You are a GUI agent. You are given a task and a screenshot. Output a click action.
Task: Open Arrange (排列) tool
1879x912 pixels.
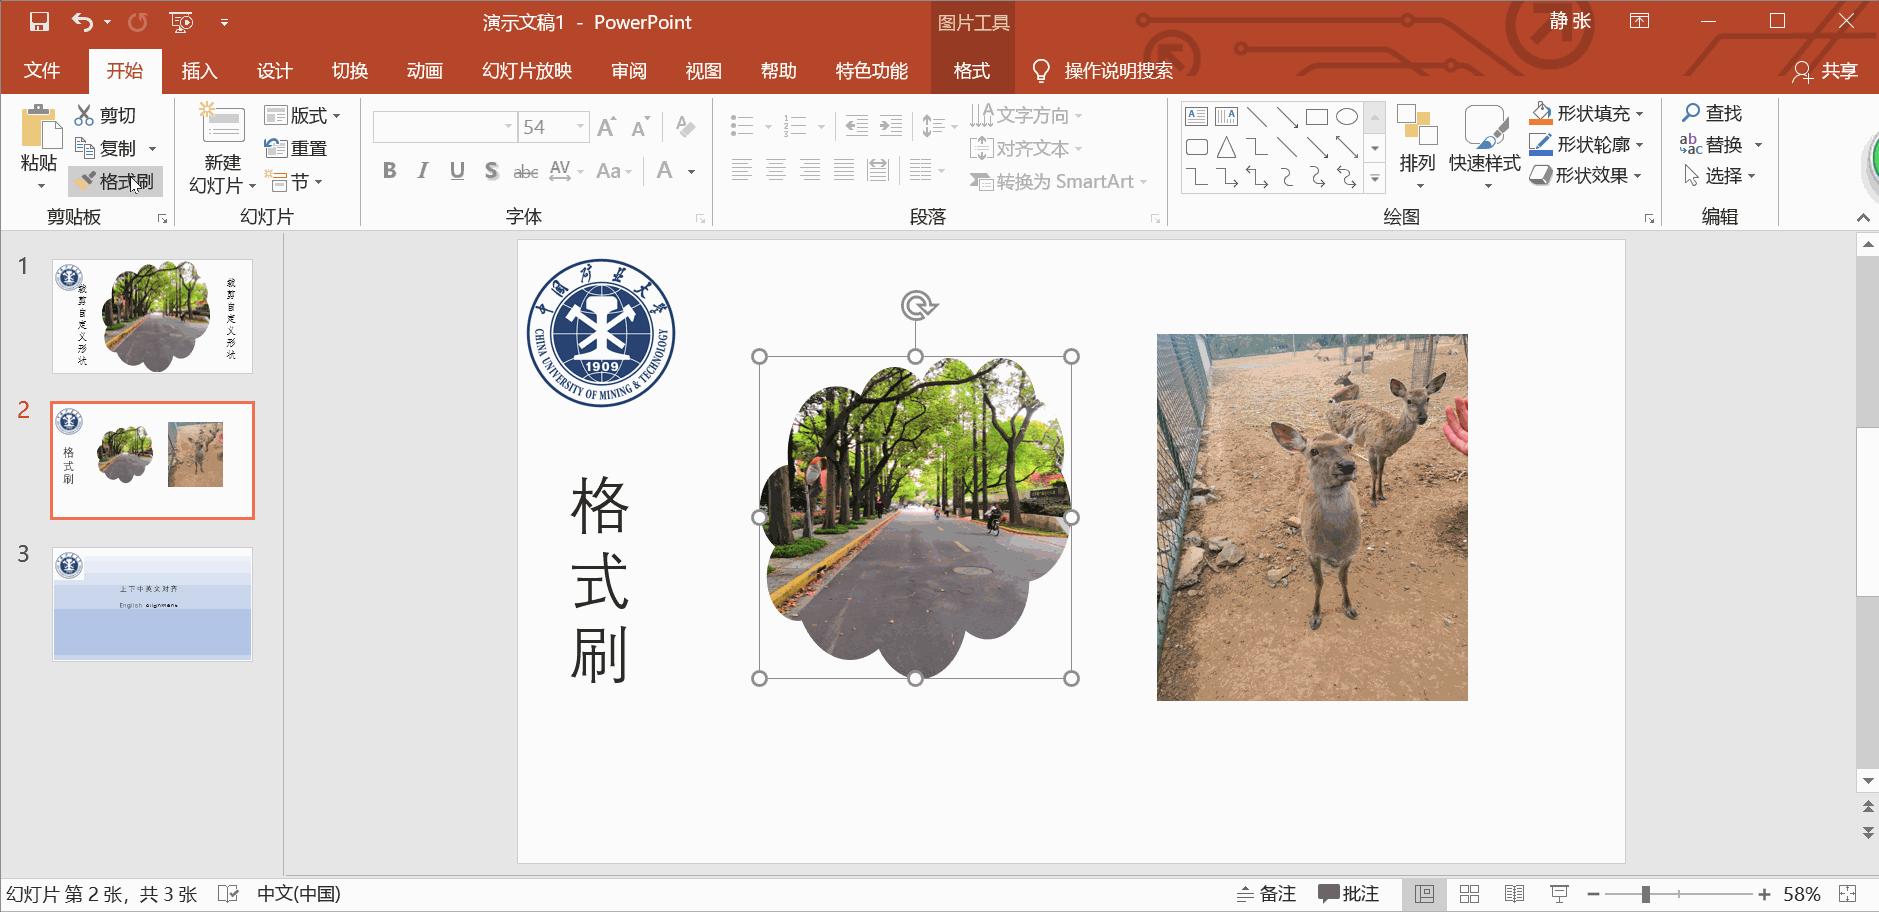pos(1417,145)
